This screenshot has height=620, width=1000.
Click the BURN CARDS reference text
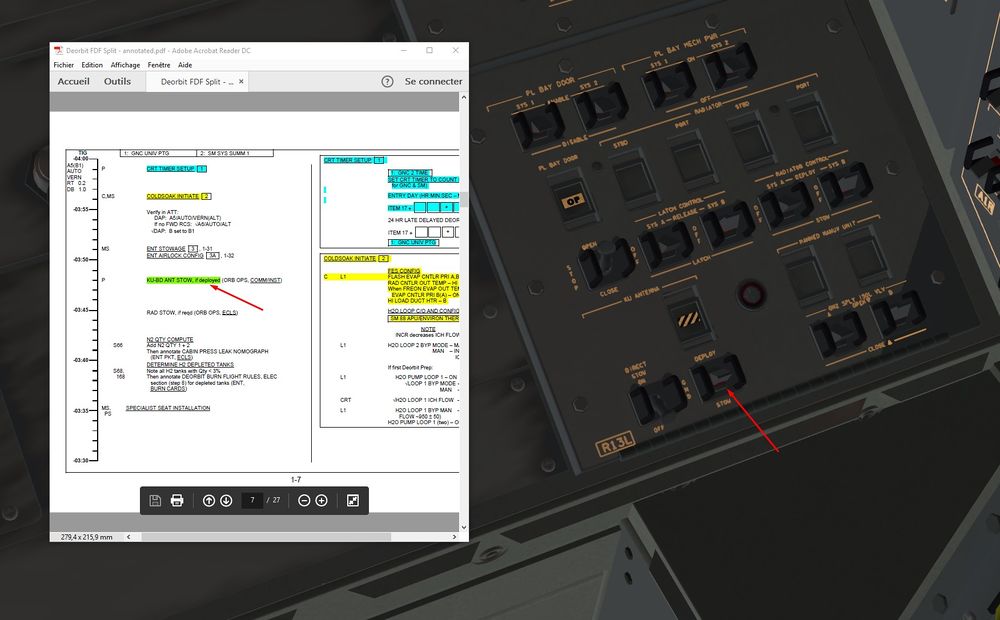coord(168,388)
